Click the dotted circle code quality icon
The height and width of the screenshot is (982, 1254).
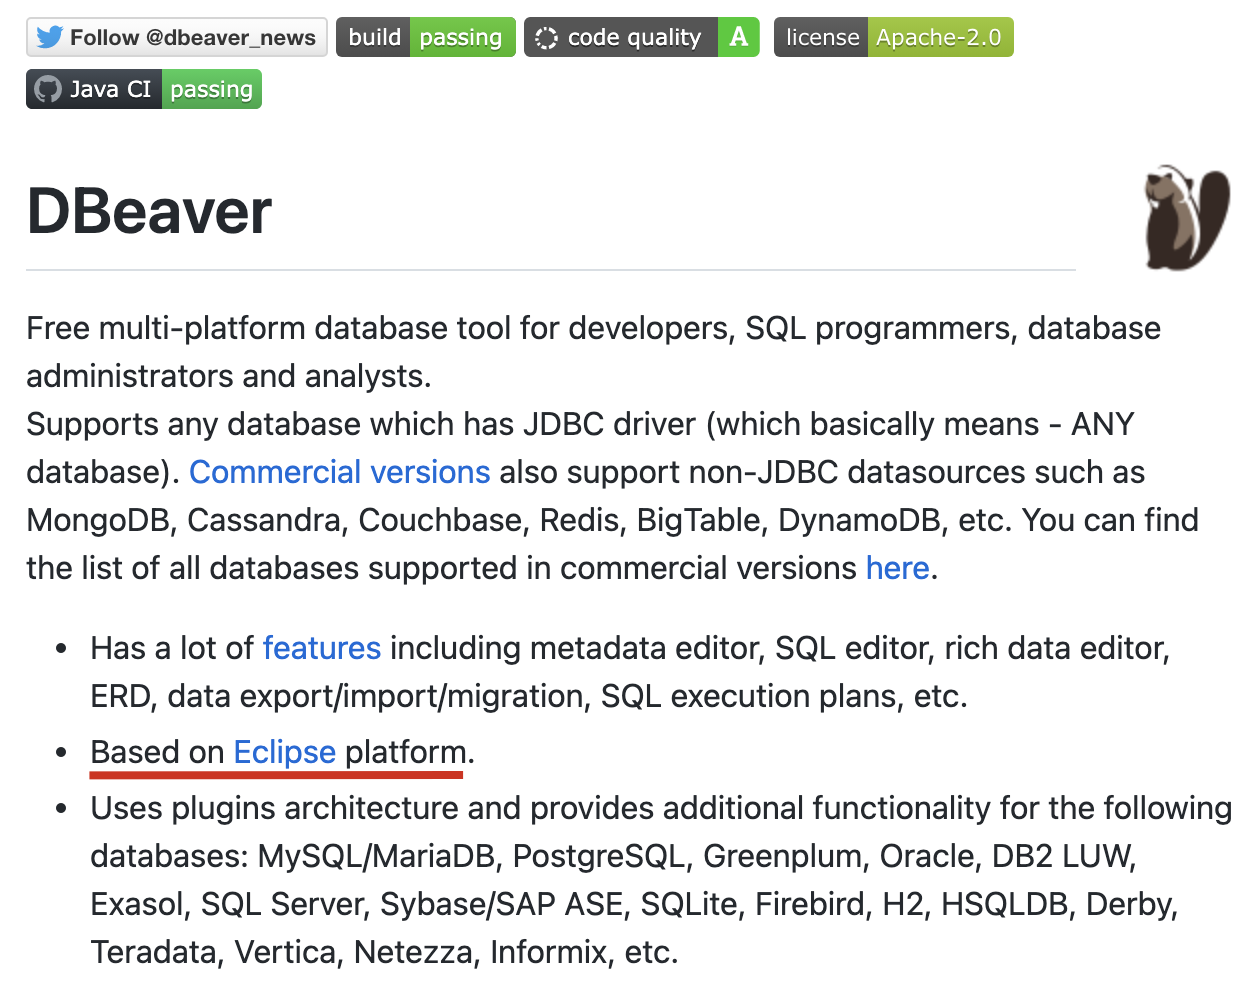click(546, 38)
